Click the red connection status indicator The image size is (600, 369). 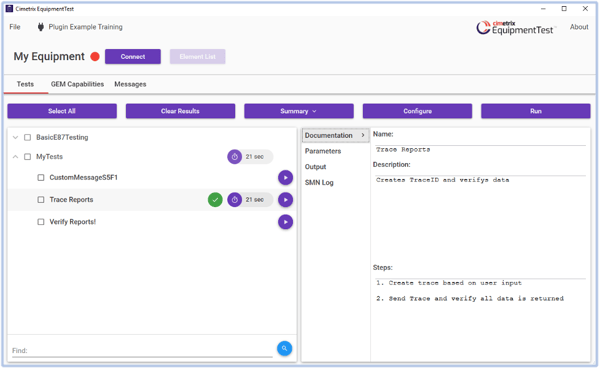[x=95, y=57]
